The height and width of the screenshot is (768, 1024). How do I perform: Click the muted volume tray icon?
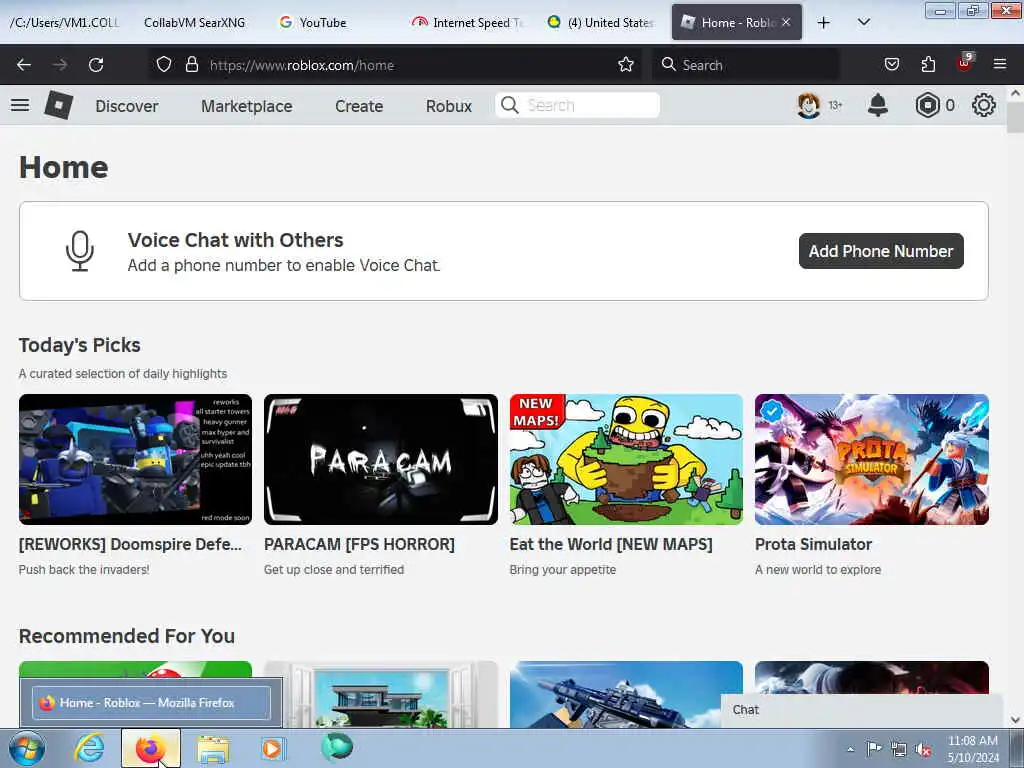point(923,749)
